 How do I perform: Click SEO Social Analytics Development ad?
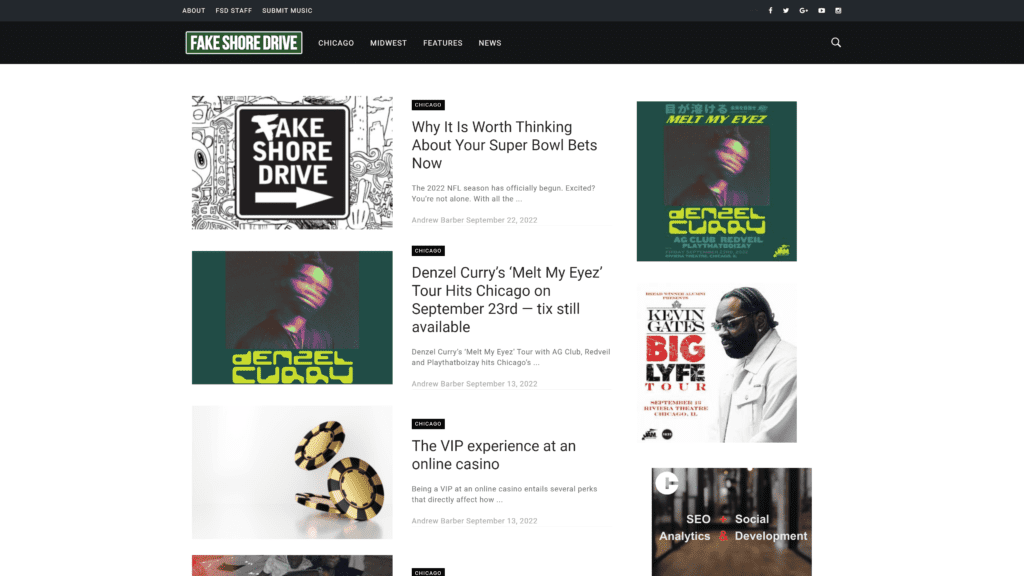(731, 522)
